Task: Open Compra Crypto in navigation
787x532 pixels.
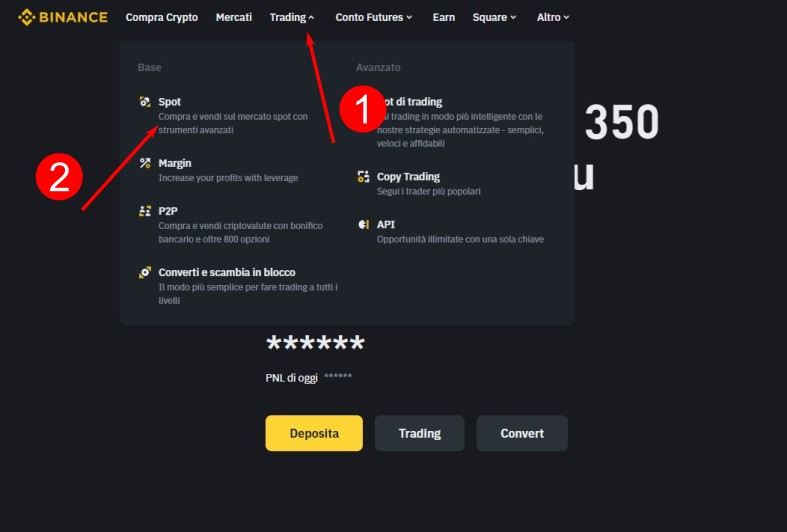Action: [x=162, y=17]
